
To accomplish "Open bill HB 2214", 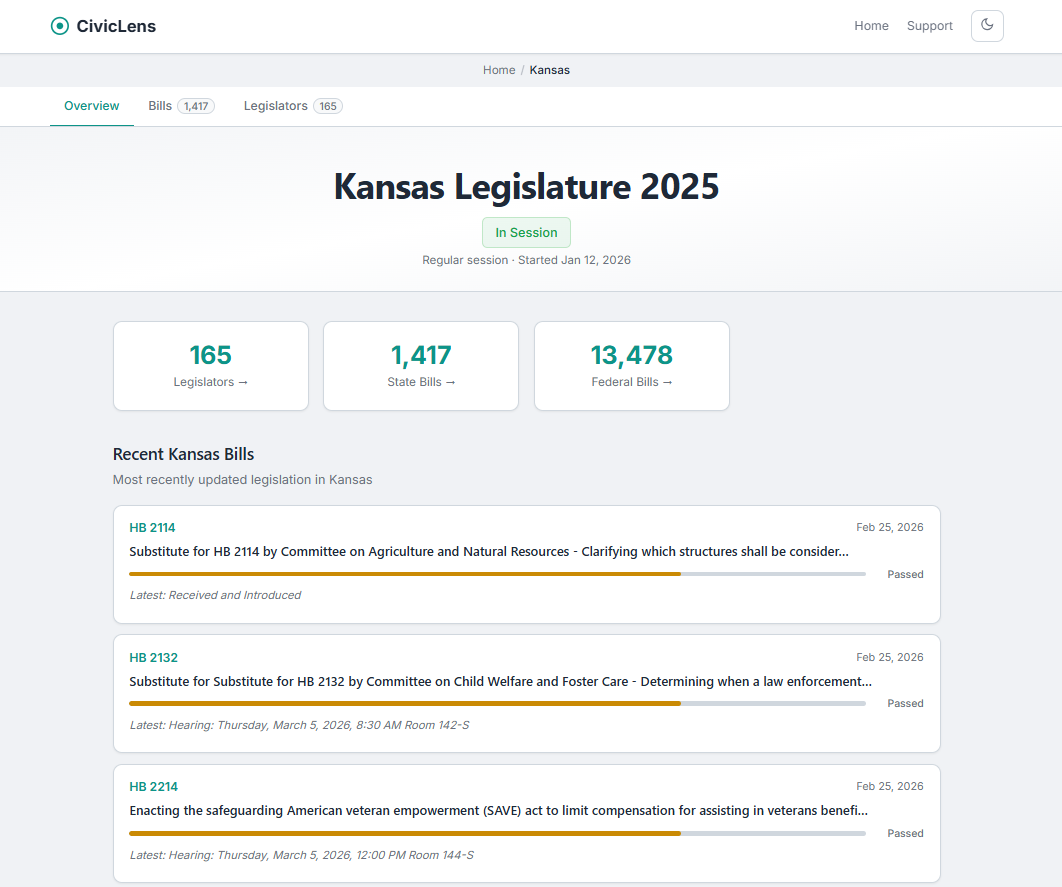I will [153, 787].
